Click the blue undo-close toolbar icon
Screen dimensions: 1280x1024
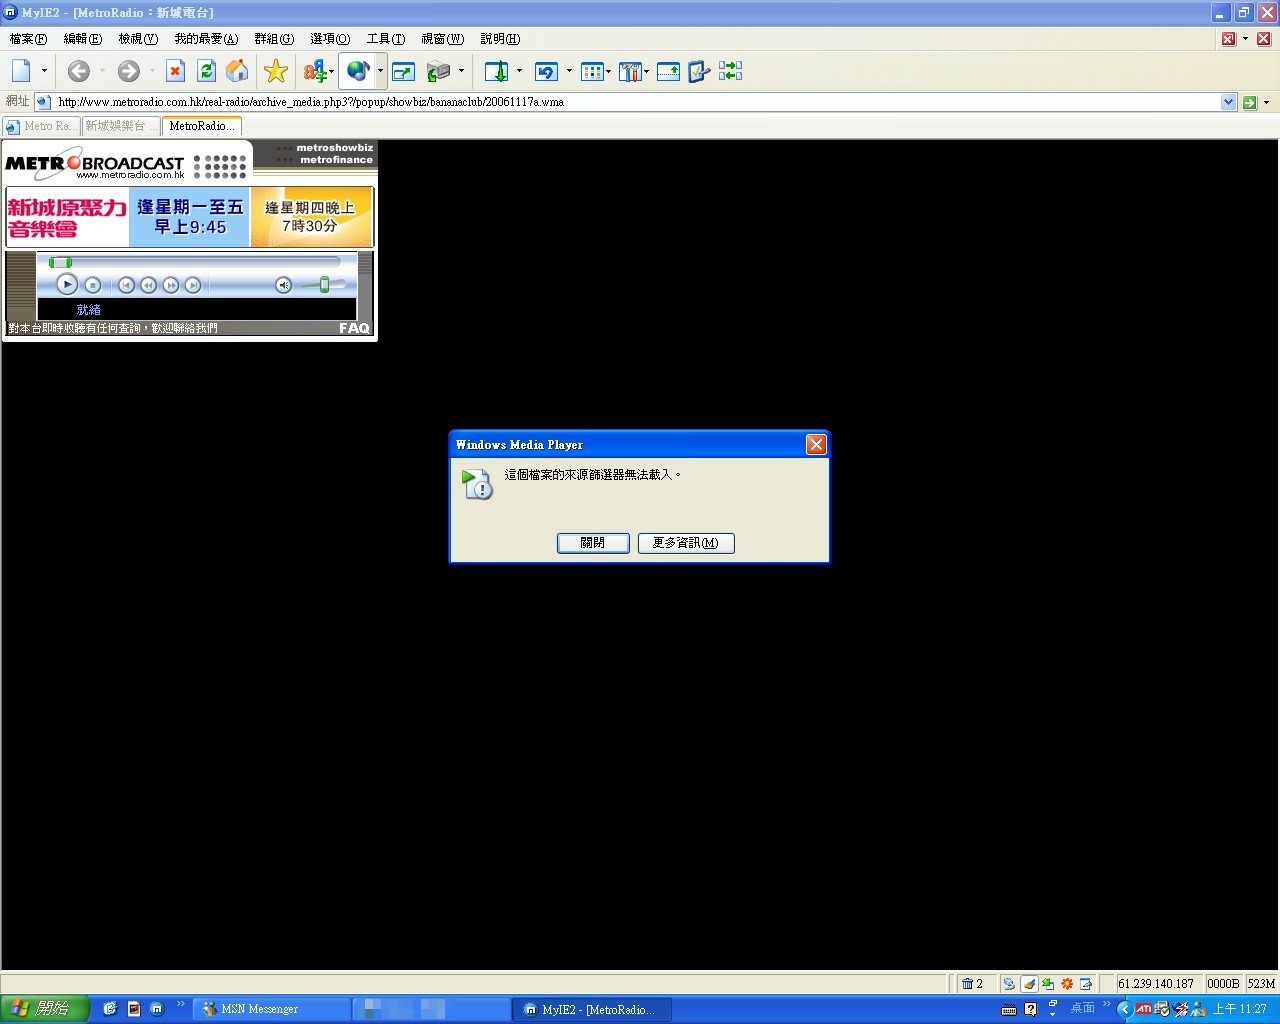point(546,71)
